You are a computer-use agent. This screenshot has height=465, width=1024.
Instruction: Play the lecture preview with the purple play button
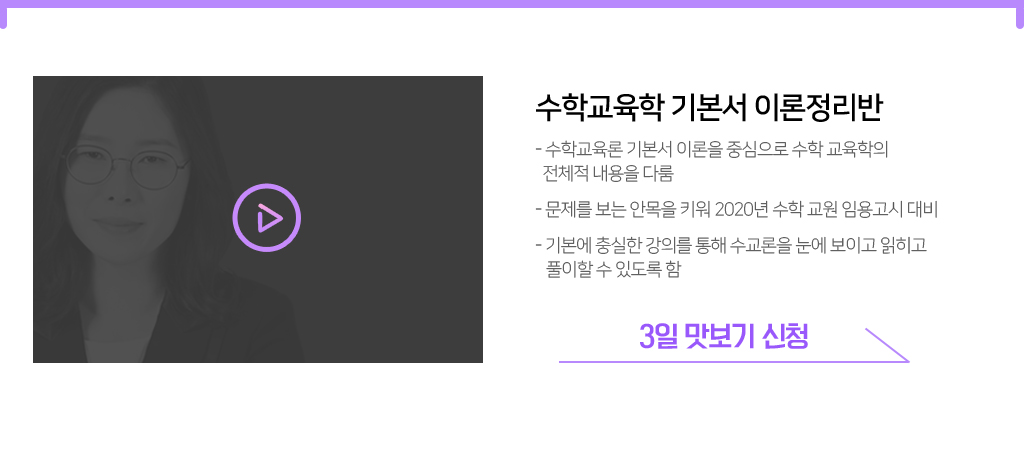click(266, 217)
